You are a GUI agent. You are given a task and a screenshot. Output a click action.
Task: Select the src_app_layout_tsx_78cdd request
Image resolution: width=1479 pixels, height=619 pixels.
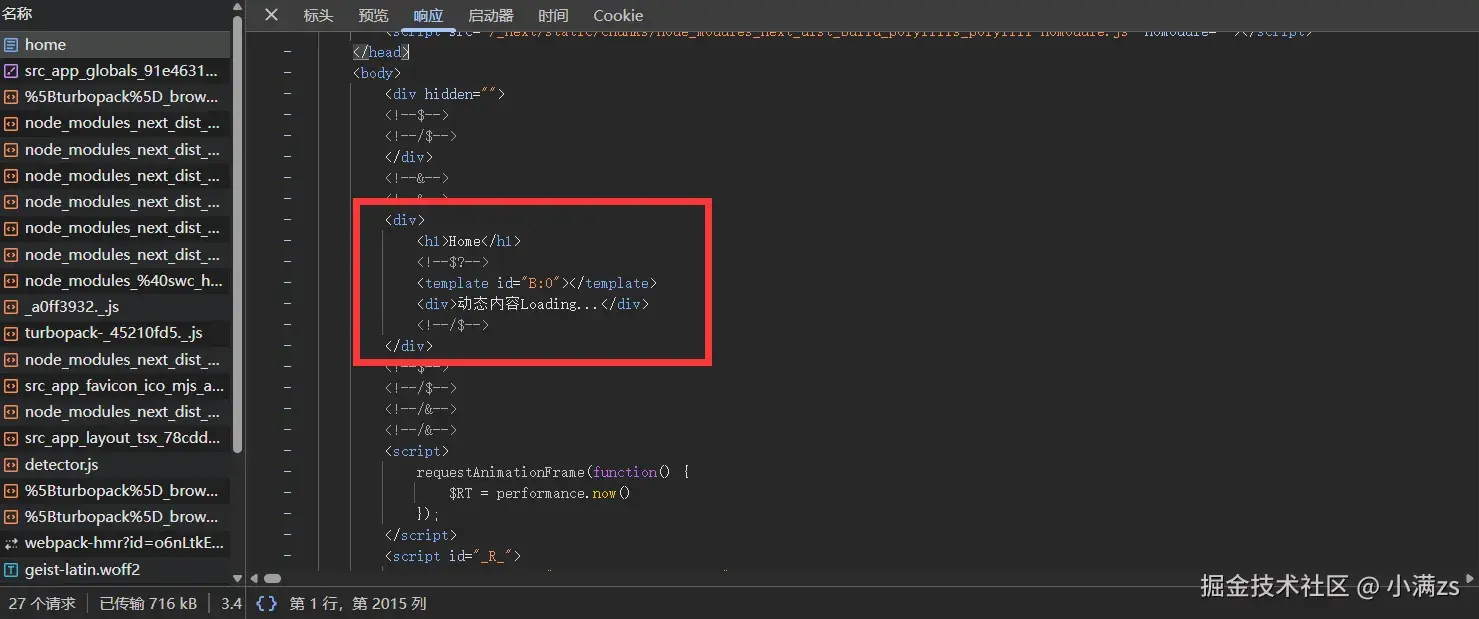(x=115, y=438)
